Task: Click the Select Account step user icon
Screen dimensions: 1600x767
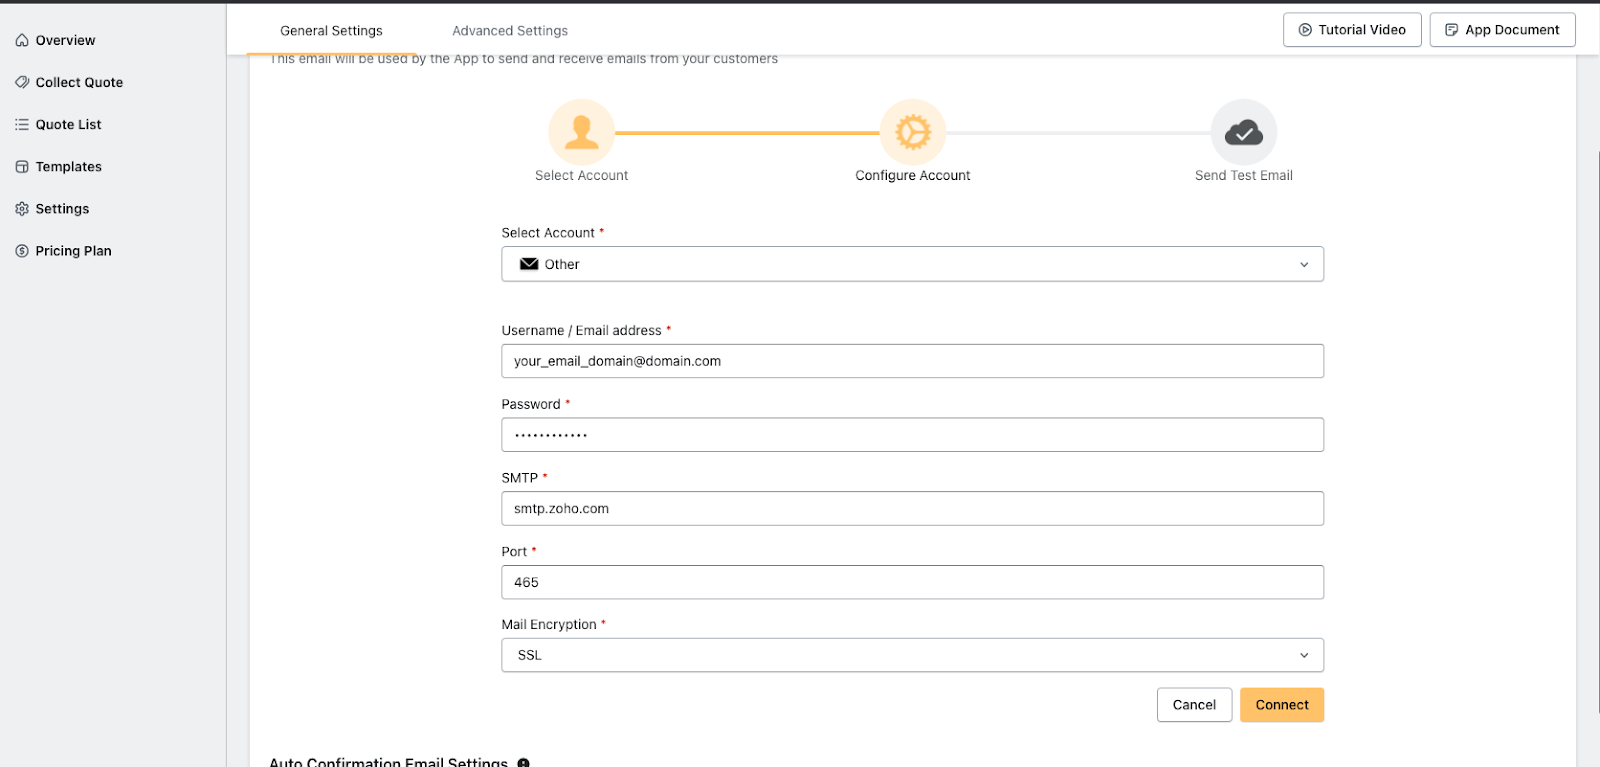Action: pyautogui.click(x=581, y=132)
